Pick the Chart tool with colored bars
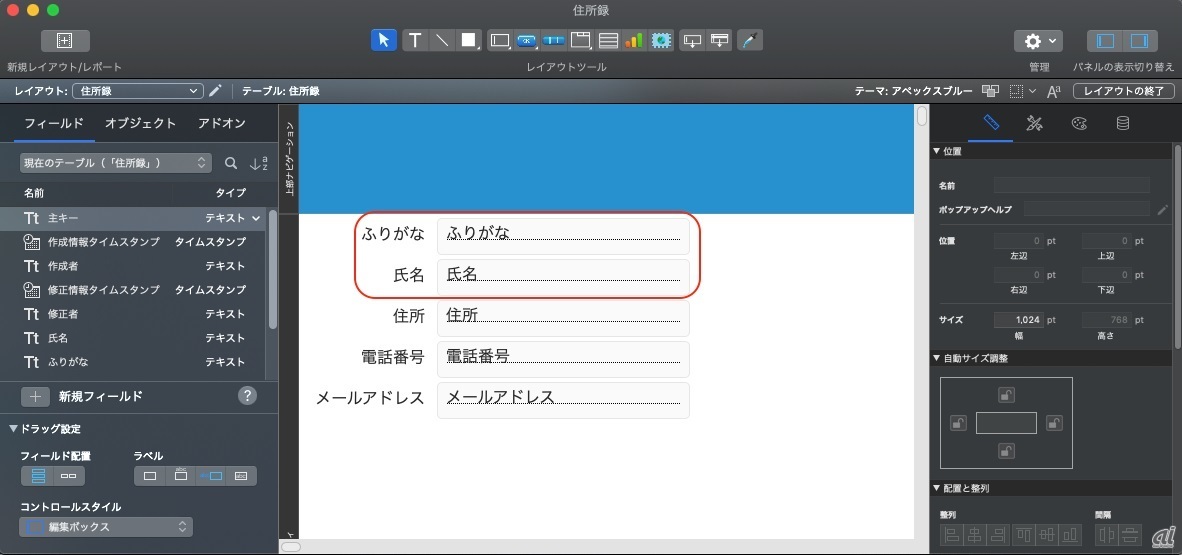1182x555 pixels. coord(634,40)
